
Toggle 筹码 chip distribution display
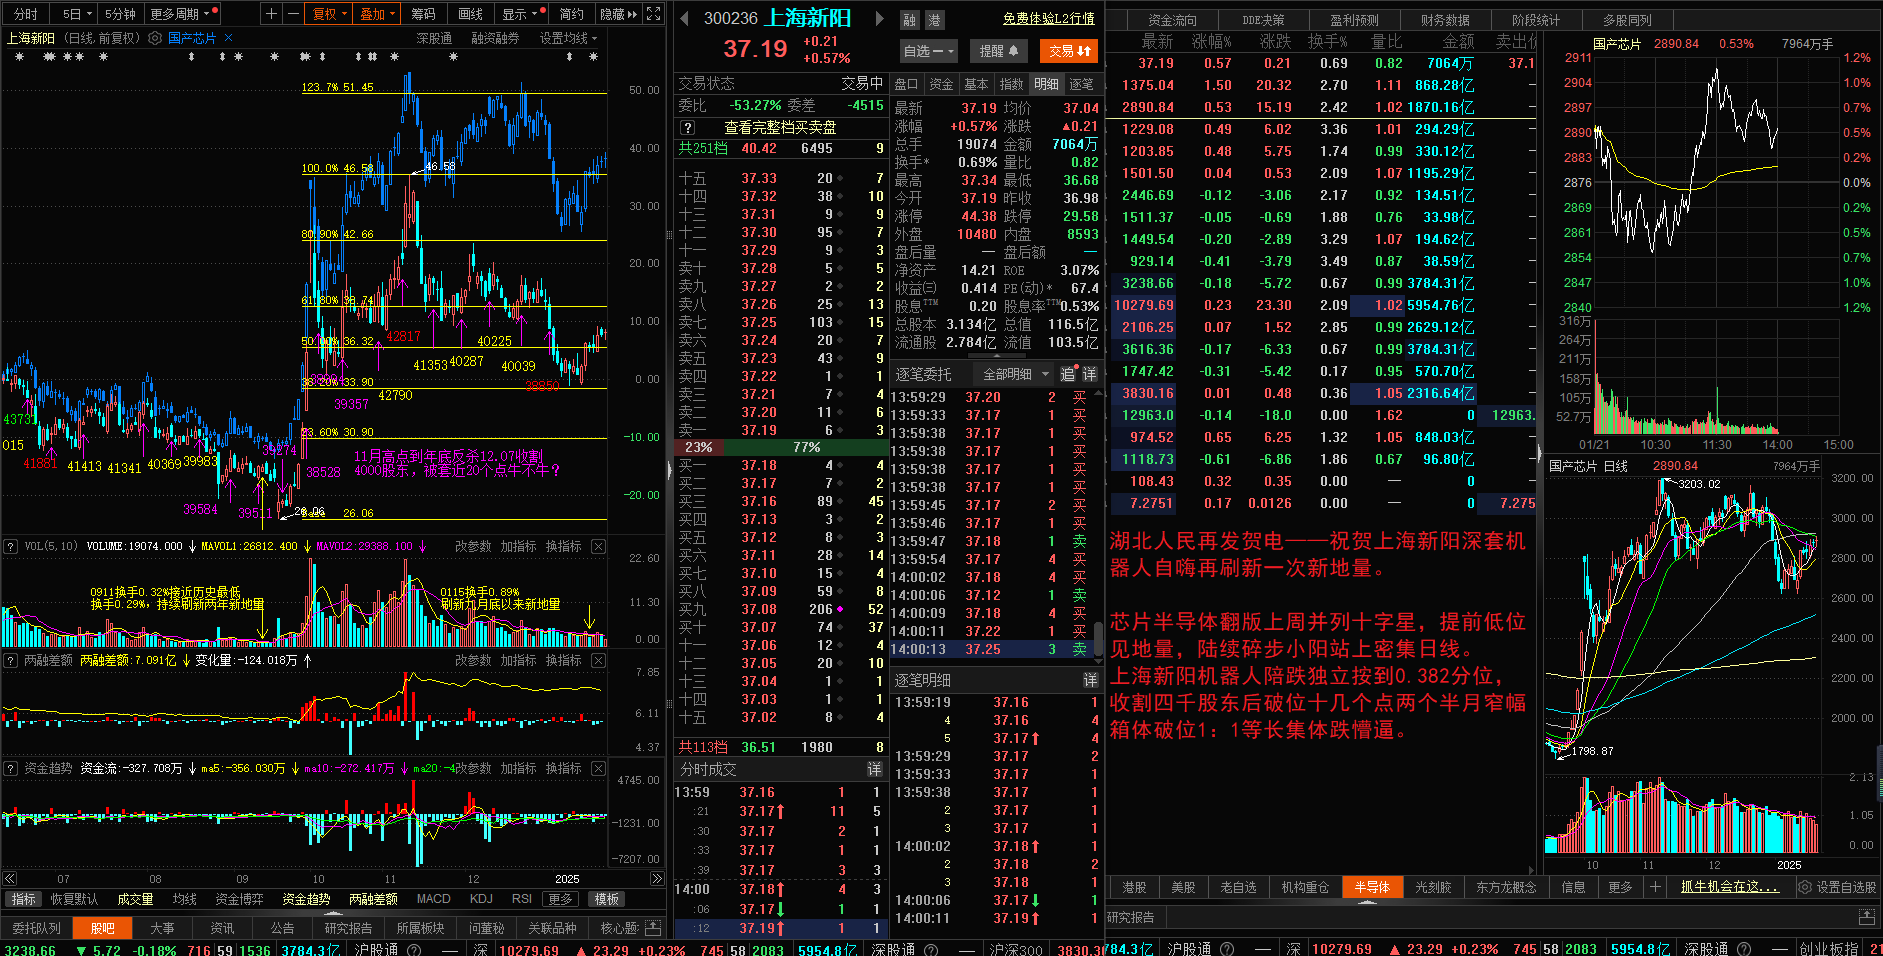point(423,14)
